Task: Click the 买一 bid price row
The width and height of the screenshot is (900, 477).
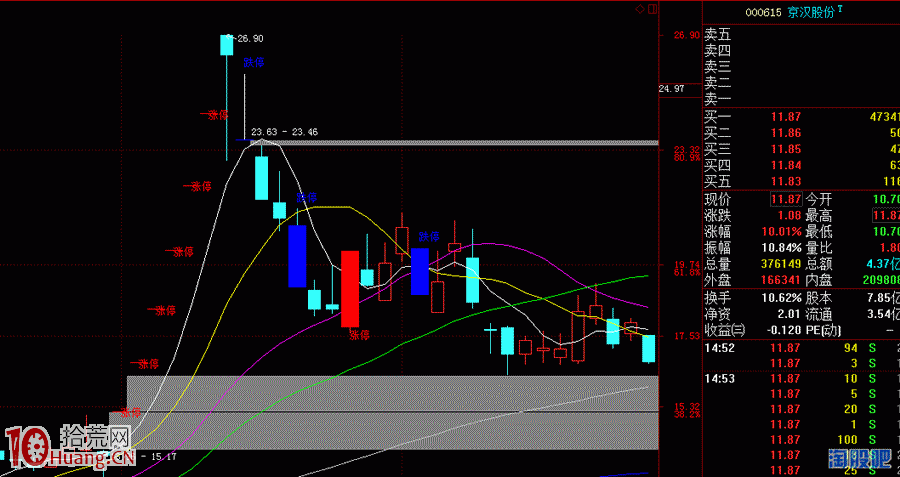Action: click(801, 117)
